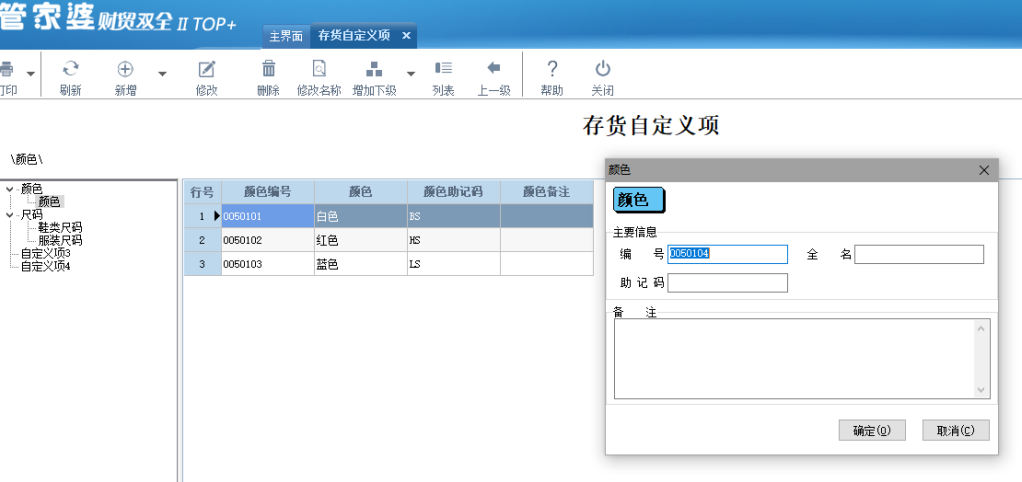Click the \颜色\ path breadcrumb
This screenshot has width=1022, height=482.
point(27,159)
